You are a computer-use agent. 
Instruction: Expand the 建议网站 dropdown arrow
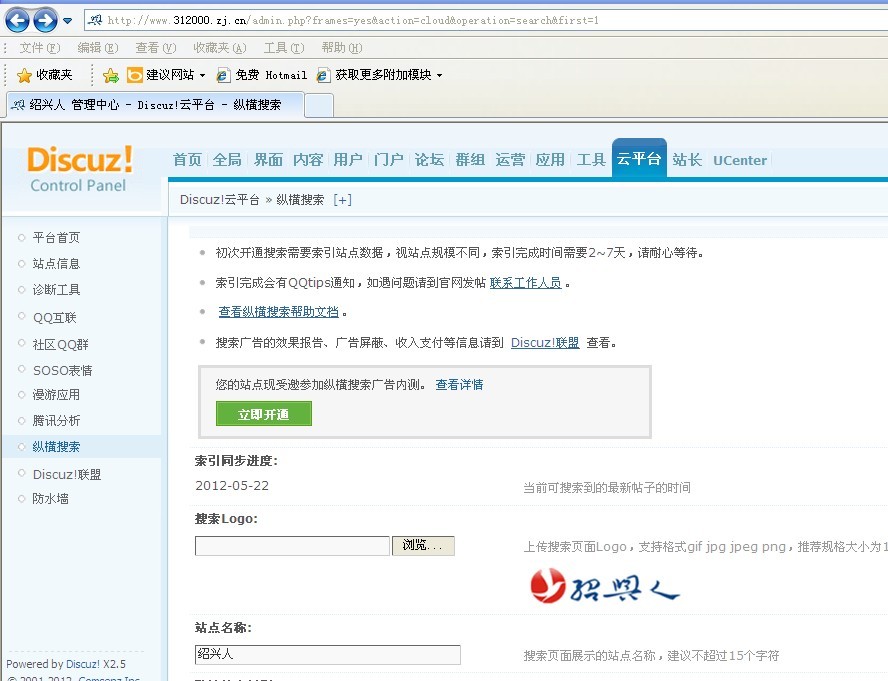click(x=202, y=75)
